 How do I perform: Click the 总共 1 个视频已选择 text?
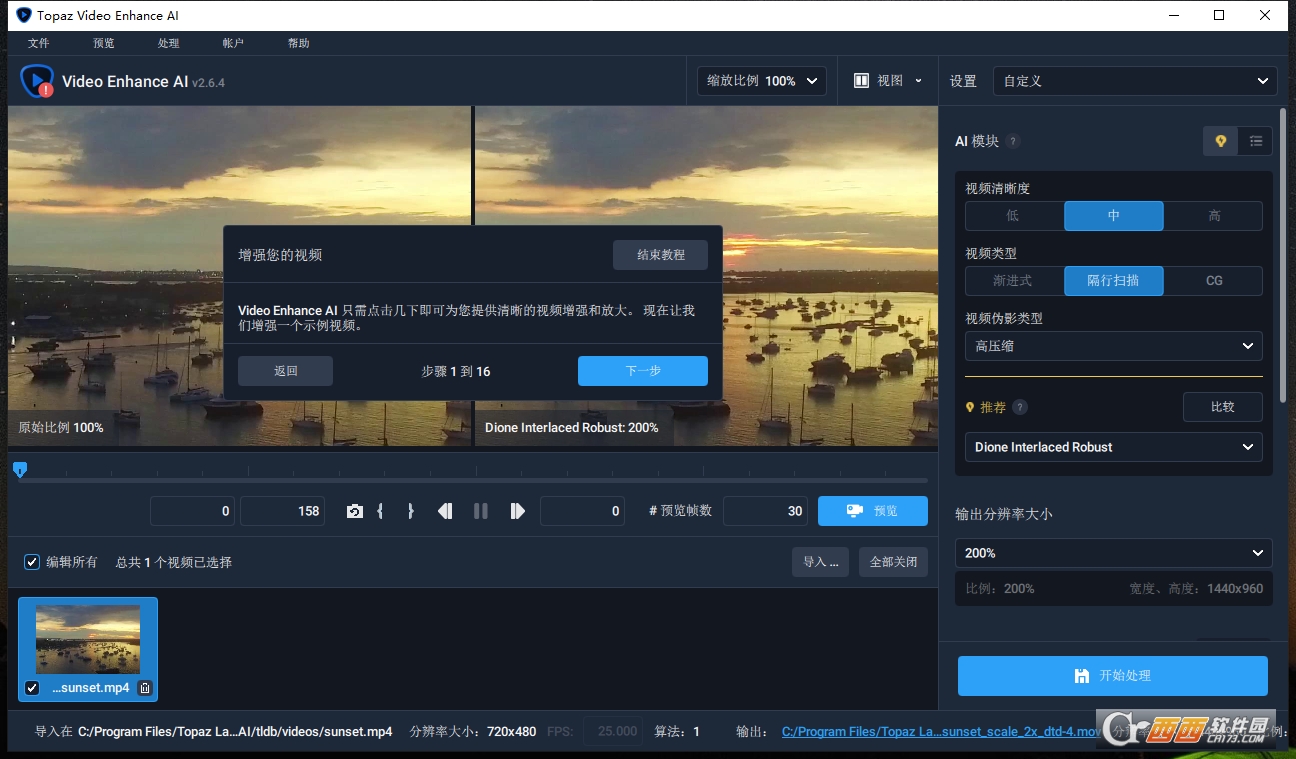coord(173,562)
